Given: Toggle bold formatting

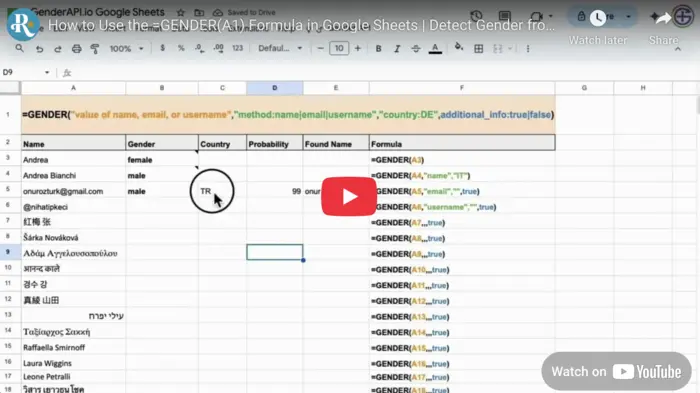Looking at the screenshot, I should (378, 49).
